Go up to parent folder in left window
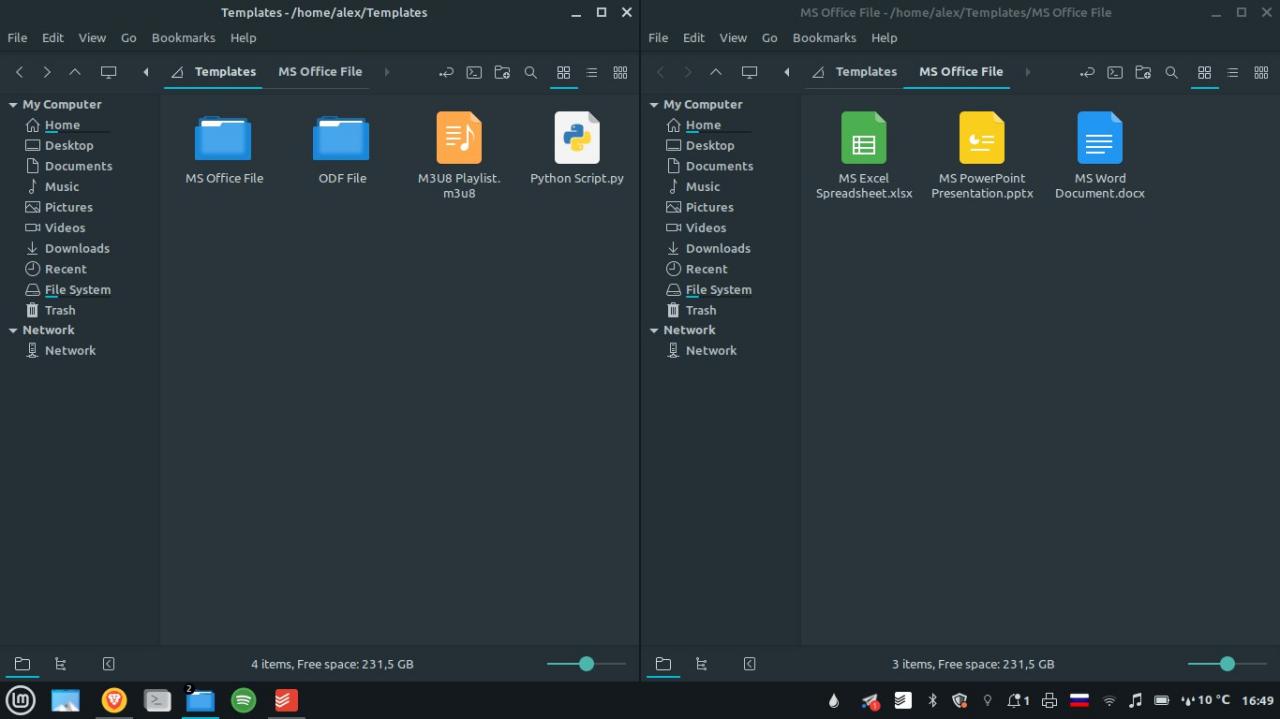Image resolution: width=1280 pixels, height=719 pixels. pyautogui.click(x=75, y=72)
